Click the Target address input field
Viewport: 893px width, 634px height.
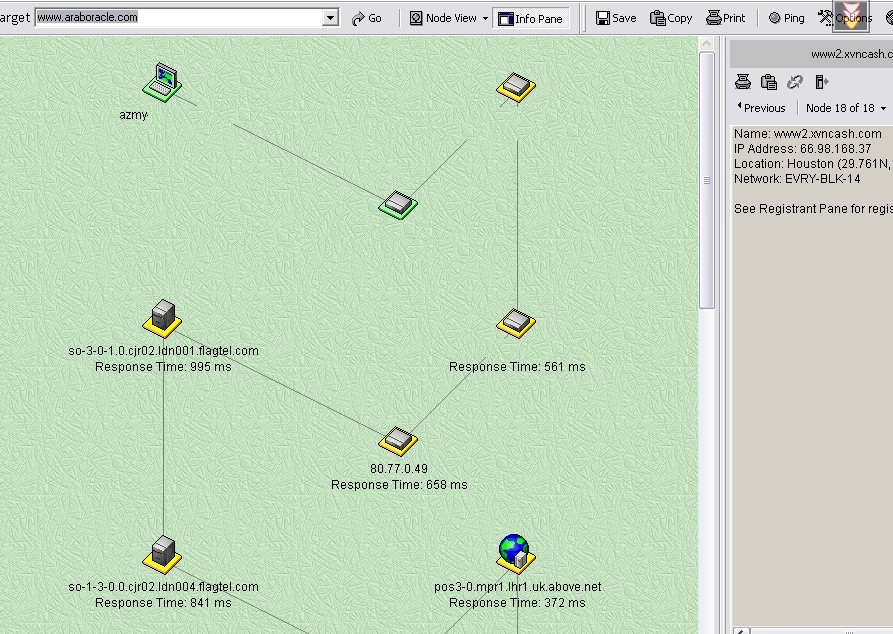coord(180,18)
